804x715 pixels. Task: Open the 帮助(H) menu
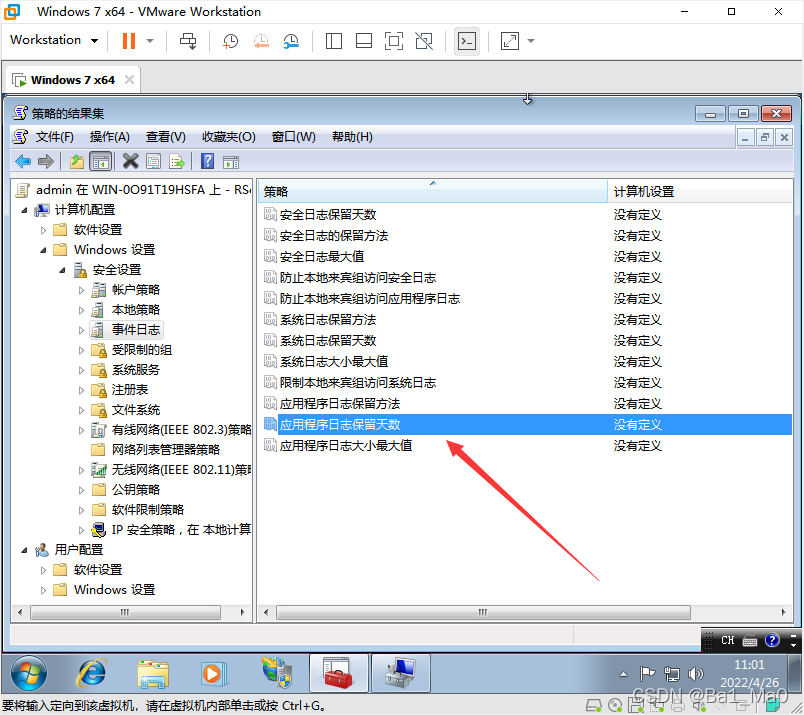pyautogui.click(x=352, y=137)
